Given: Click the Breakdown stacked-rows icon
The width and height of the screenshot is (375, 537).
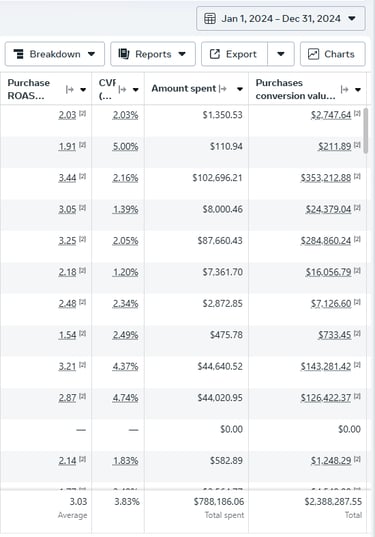Looking at the screenshot, I should coord(18,54).
